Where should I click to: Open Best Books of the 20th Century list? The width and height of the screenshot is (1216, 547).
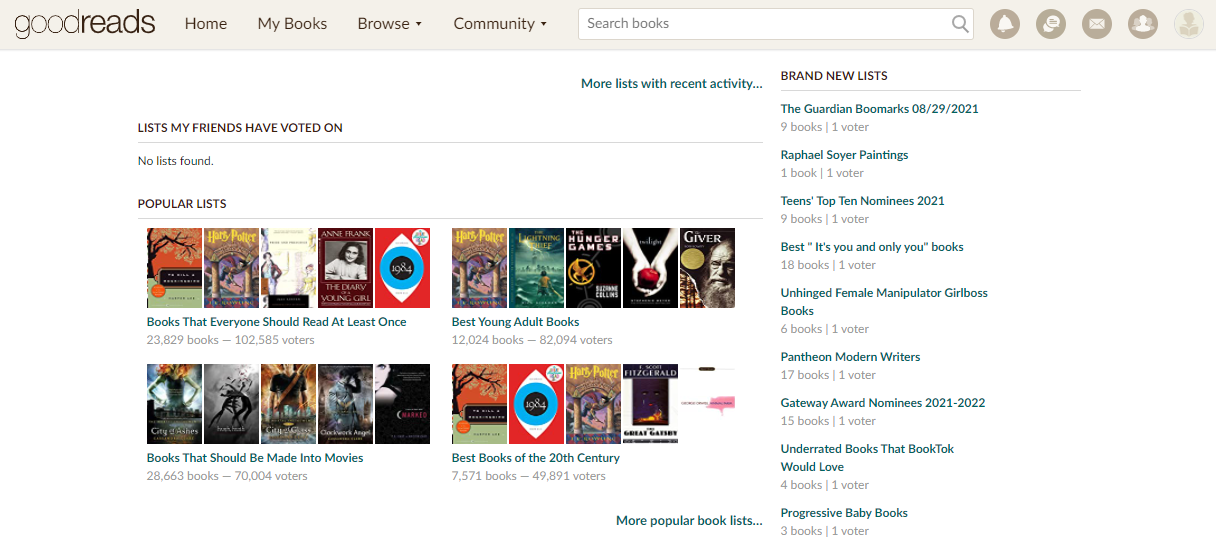(x=536, y=458)
